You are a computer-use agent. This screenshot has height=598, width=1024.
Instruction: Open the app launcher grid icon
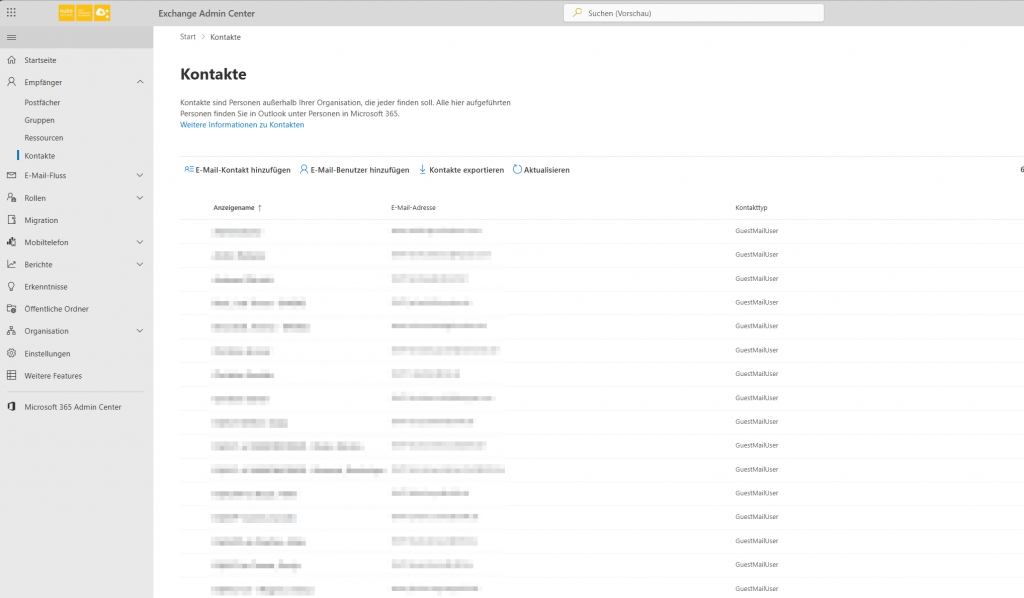pos(11,12)
